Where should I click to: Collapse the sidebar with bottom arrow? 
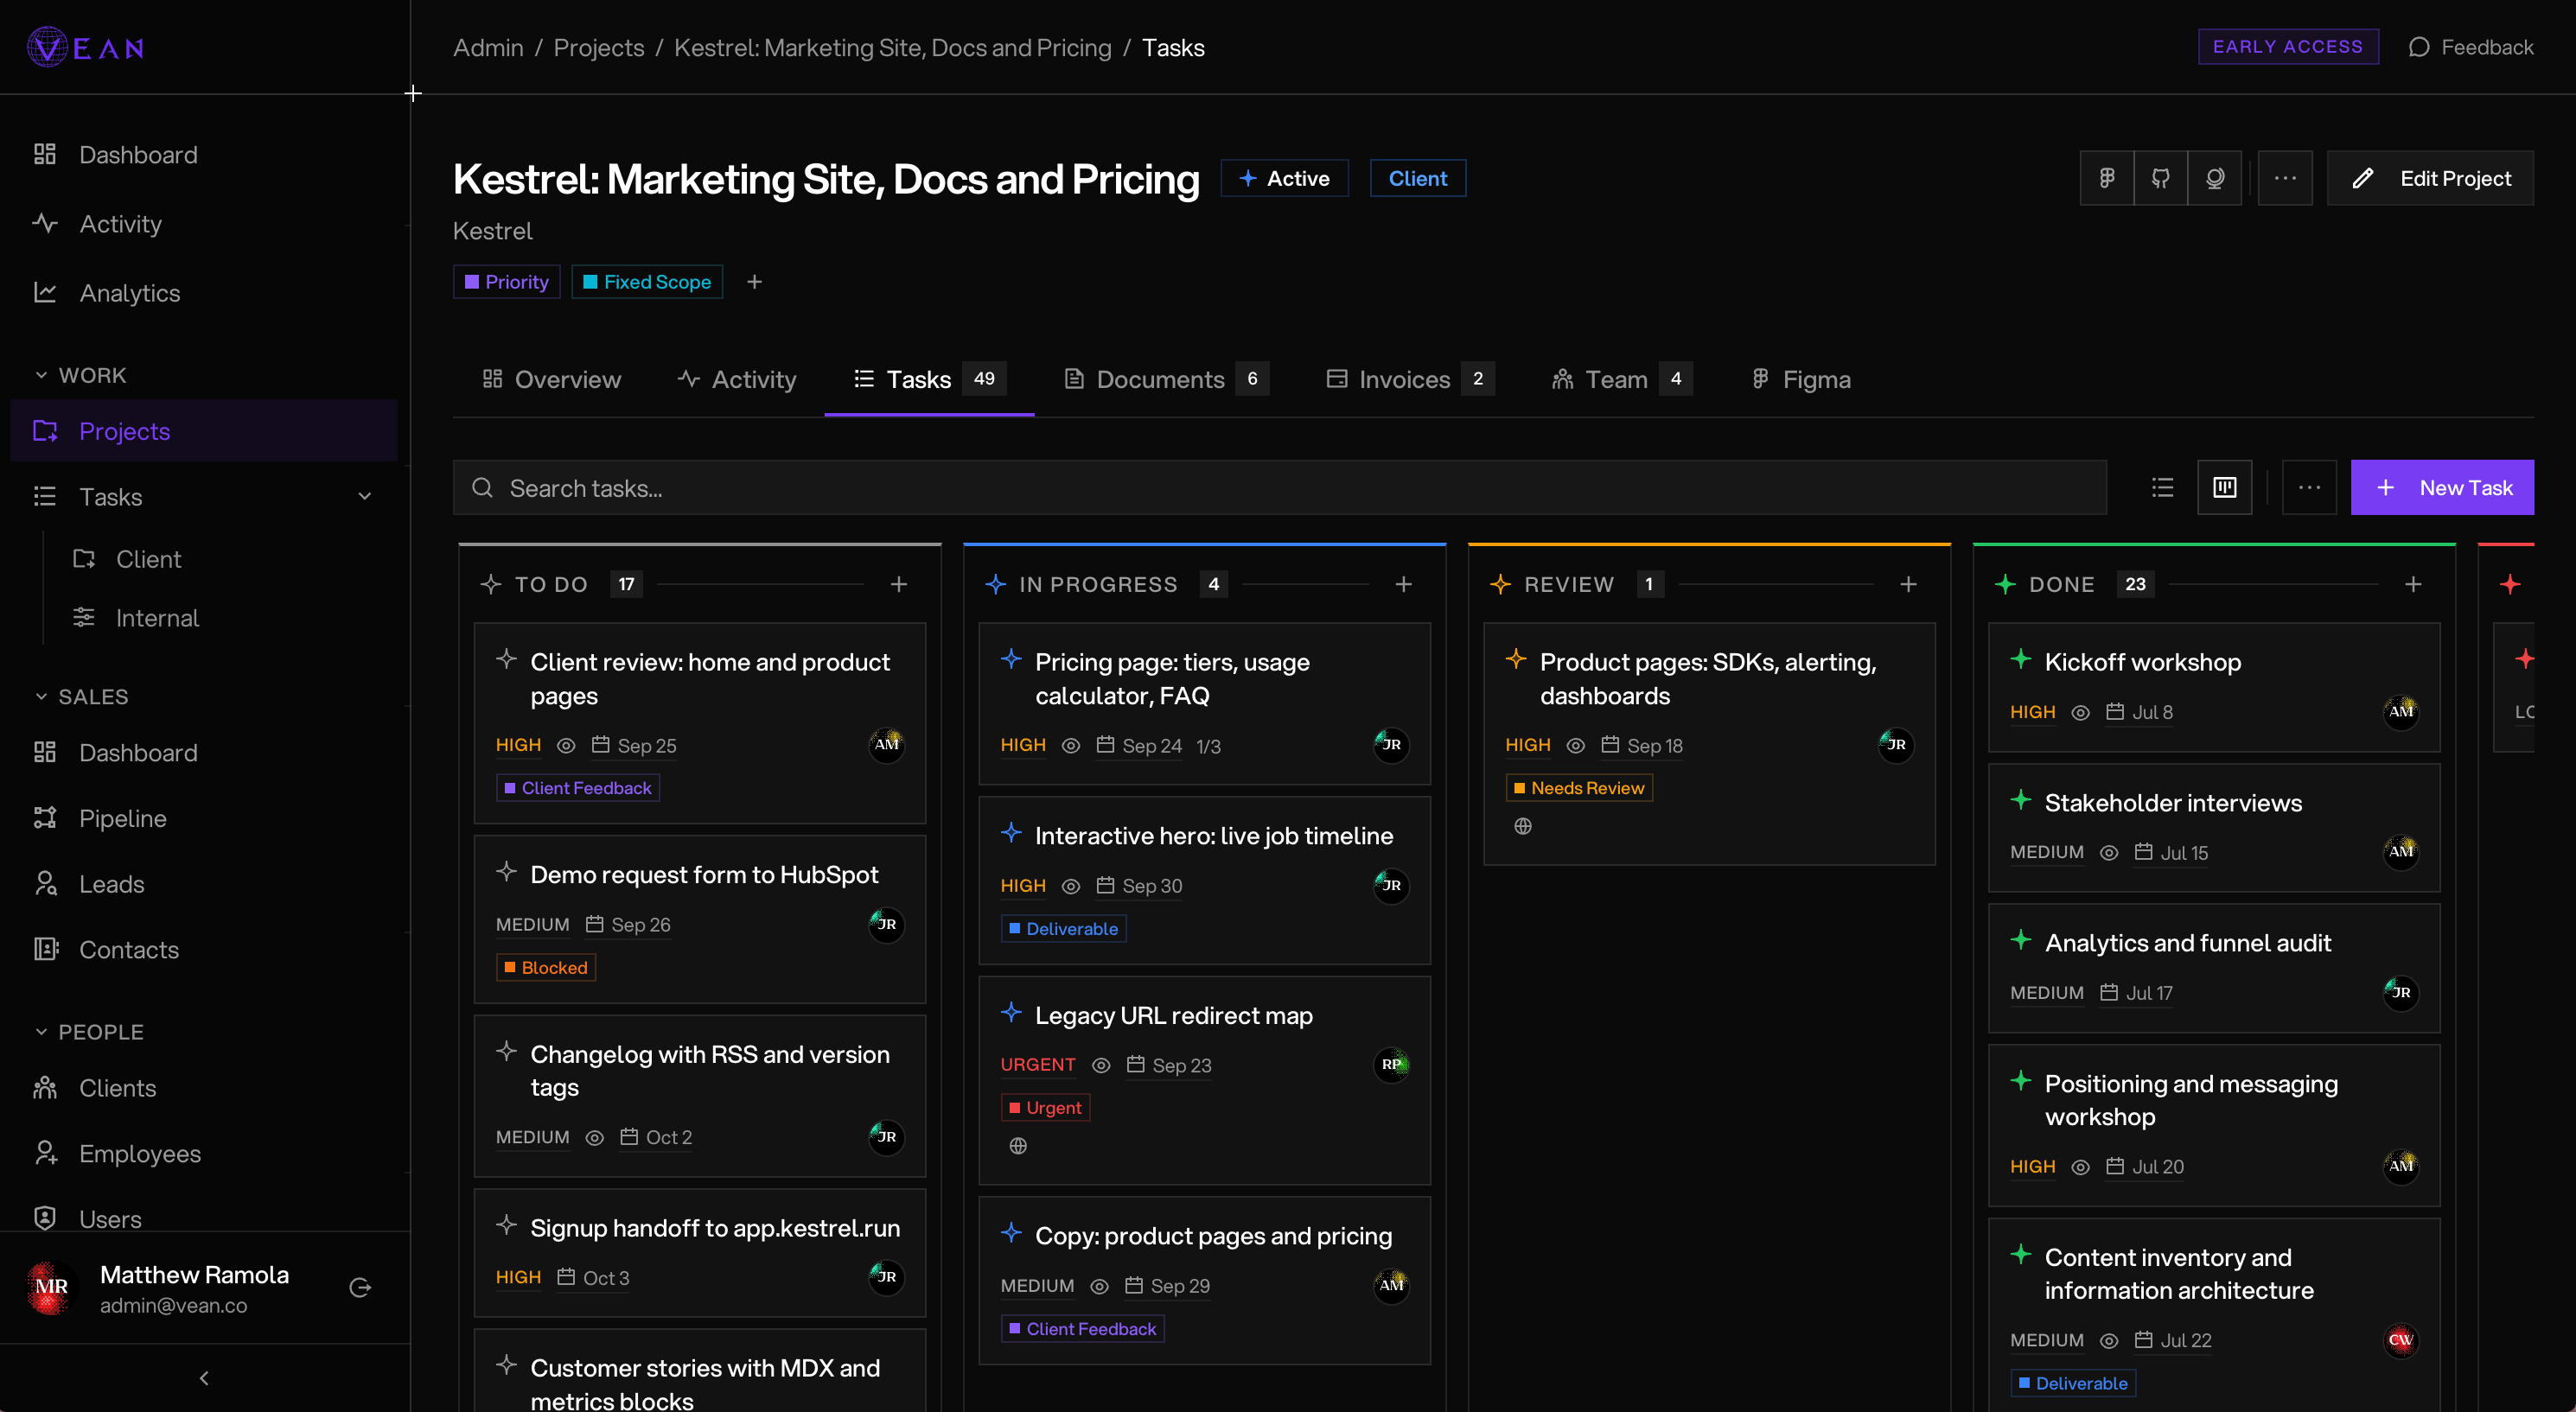(204, 1378)
